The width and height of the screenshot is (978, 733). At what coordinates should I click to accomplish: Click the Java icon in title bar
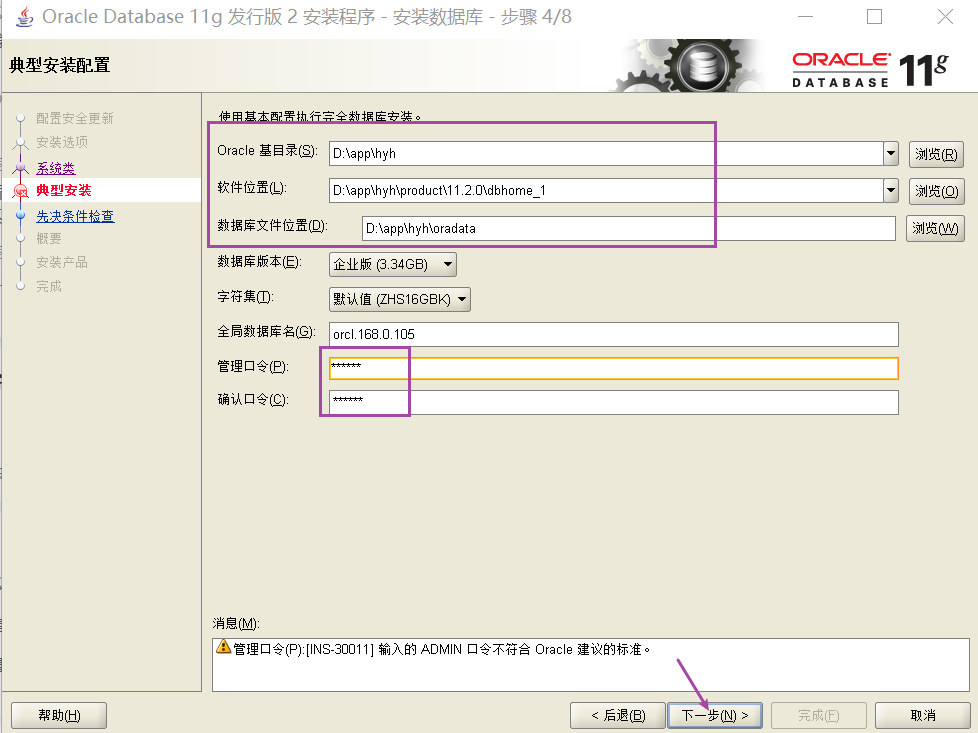click(x=24, y=17)
